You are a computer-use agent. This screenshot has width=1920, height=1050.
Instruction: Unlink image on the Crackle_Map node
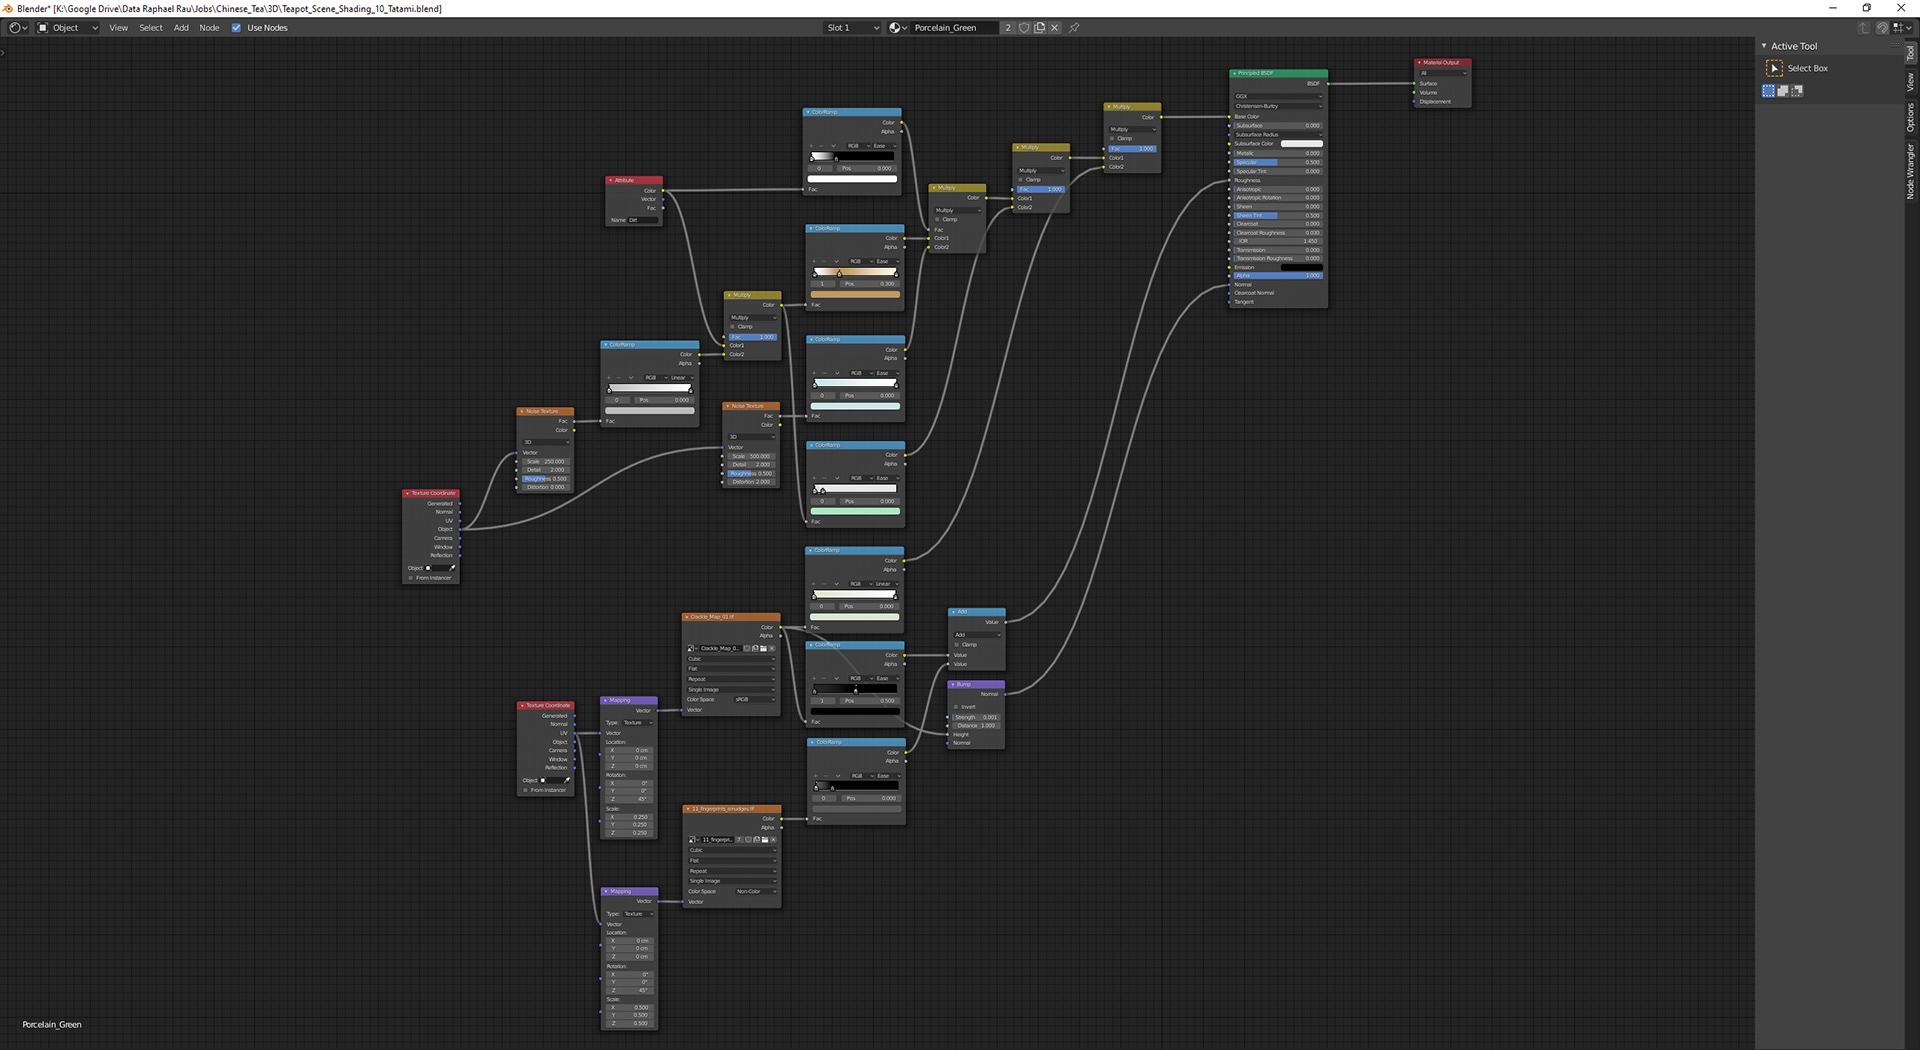pos(771,648)
